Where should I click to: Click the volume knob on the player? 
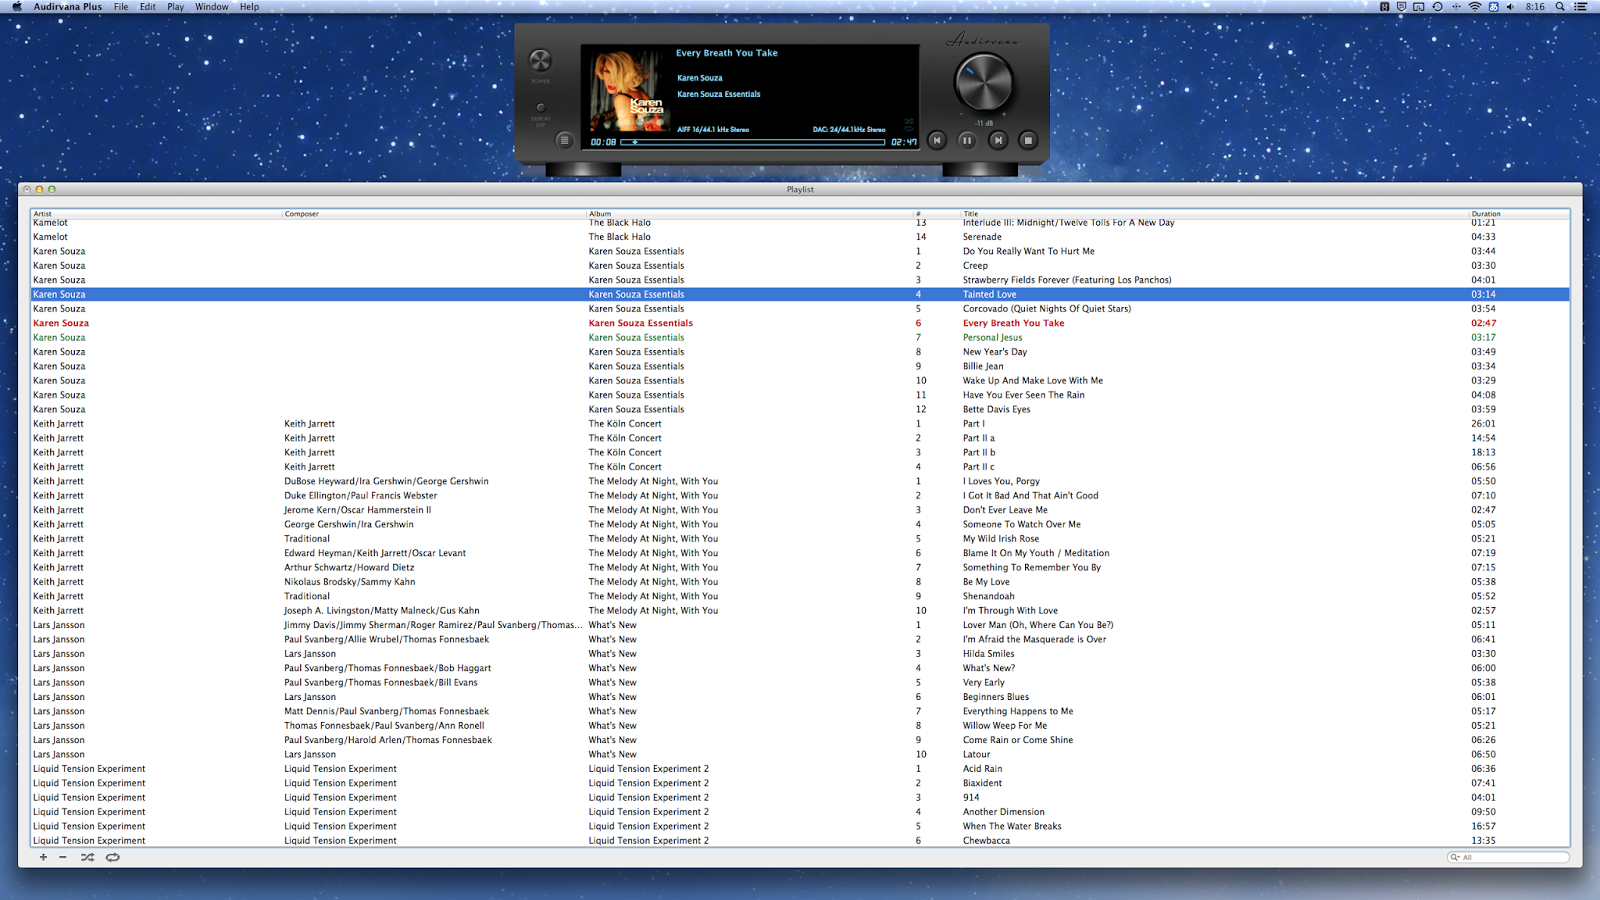pos(984,83)
